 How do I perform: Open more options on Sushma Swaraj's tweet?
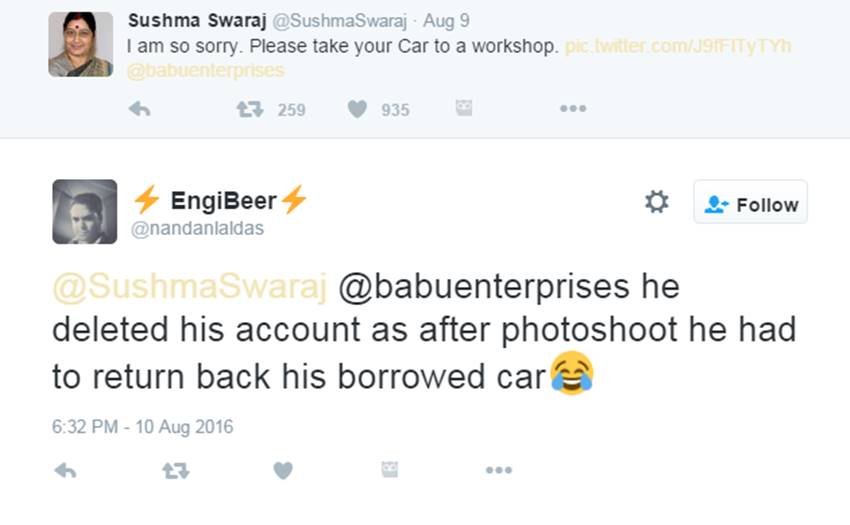tap(573, 109)
